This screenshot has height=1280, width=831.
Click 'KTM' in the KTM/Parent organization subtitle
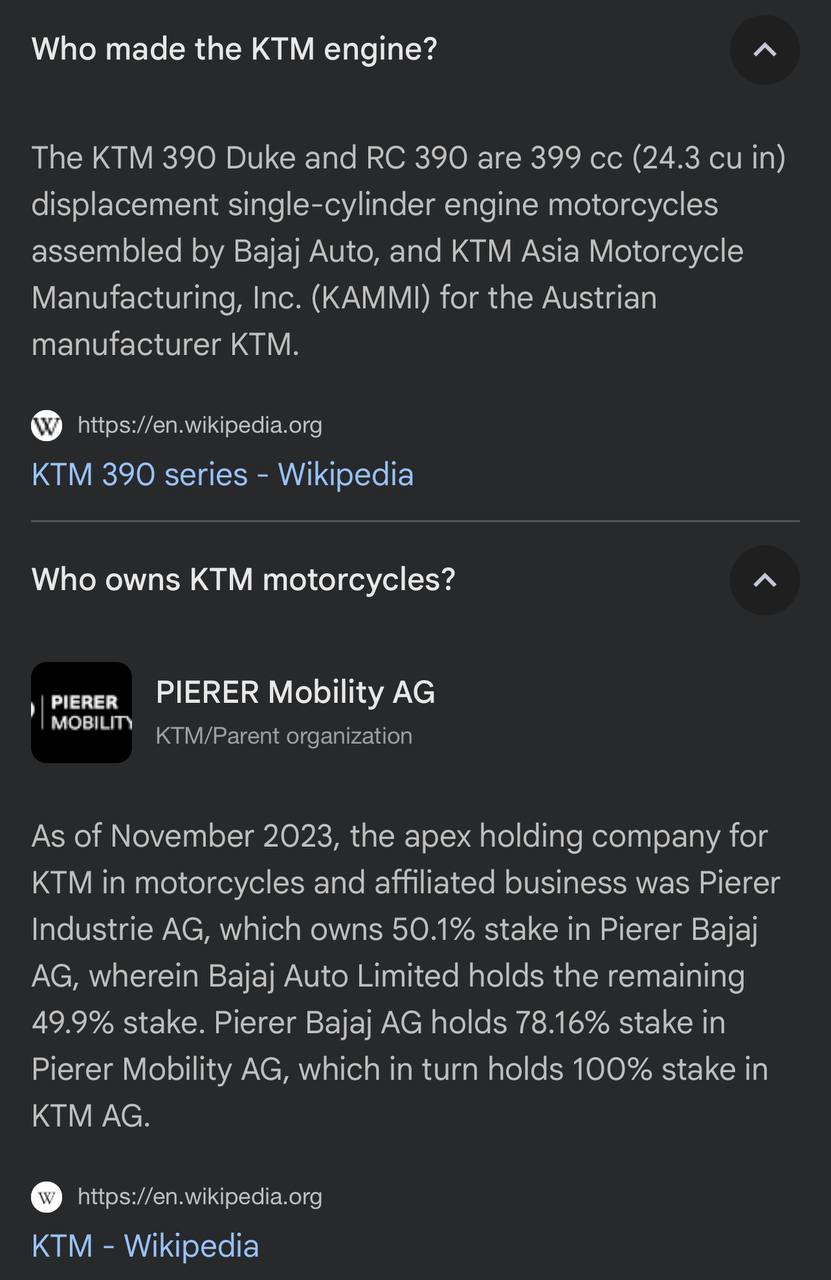pos(176,736)
